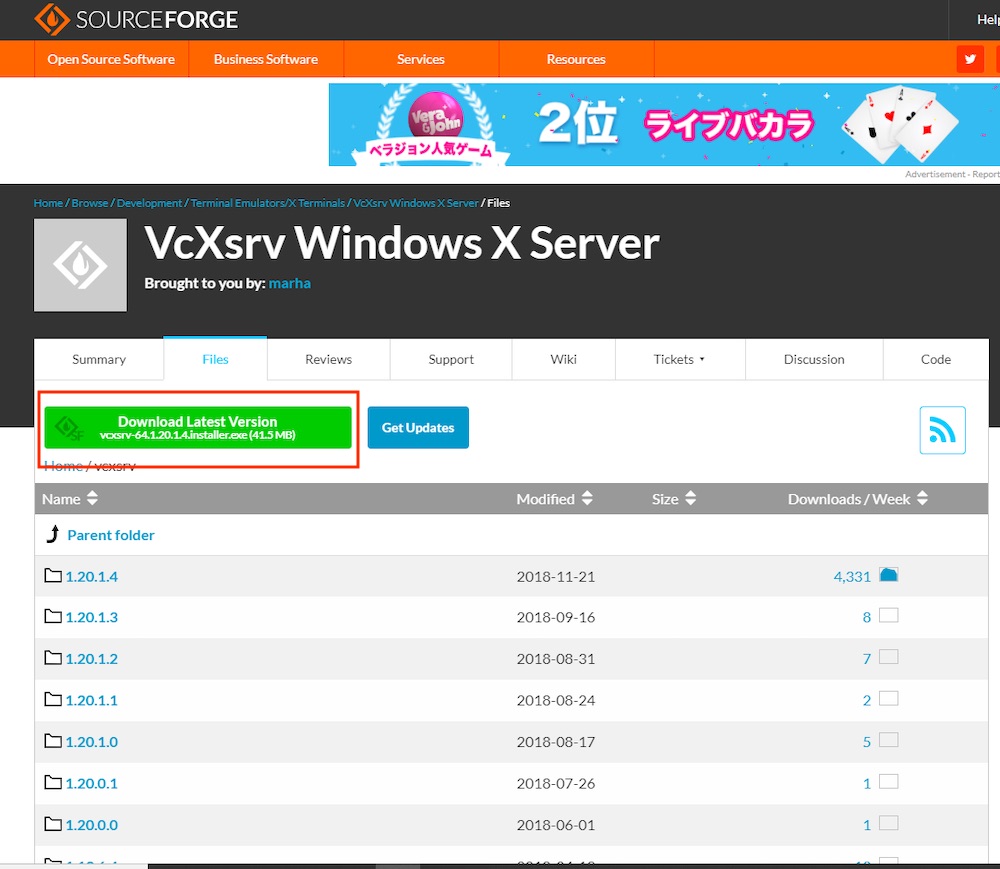Screen dimensions: 1000x869
Task: Open the RSS feed icon
Action: [942, 430]
